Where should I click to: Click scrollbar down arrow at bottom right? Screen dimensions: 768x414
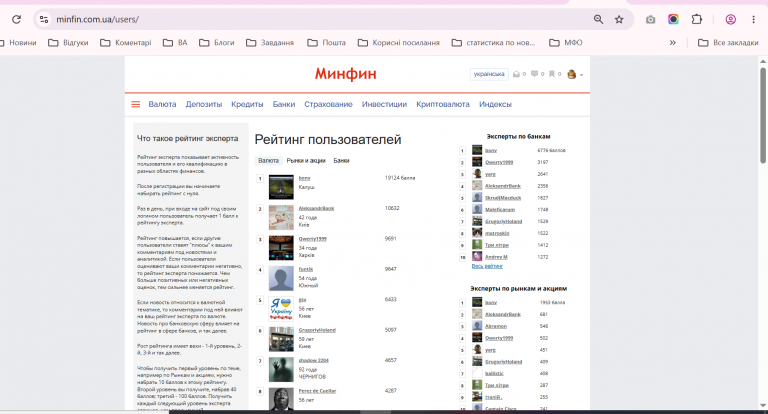pyautogui.click(x=763, y=405)
